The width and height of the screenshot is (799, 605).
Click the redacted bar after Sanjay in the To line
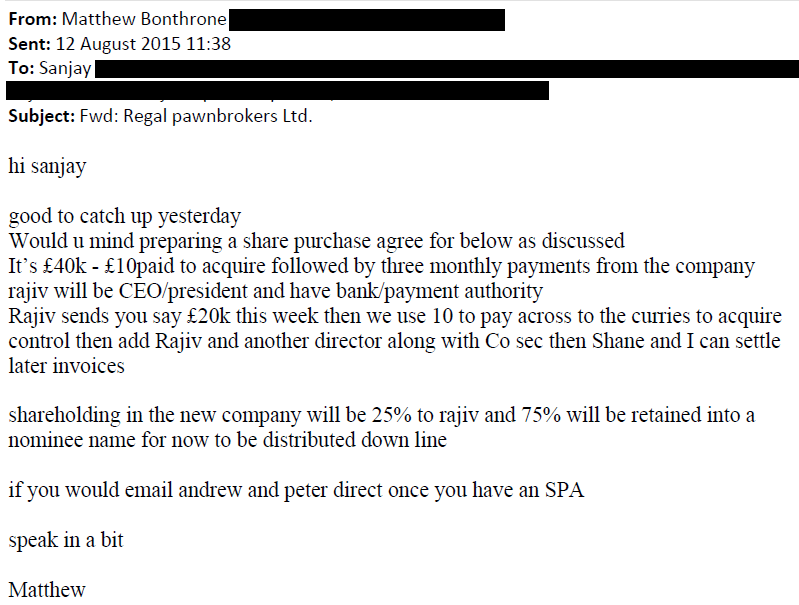[446, 68]
